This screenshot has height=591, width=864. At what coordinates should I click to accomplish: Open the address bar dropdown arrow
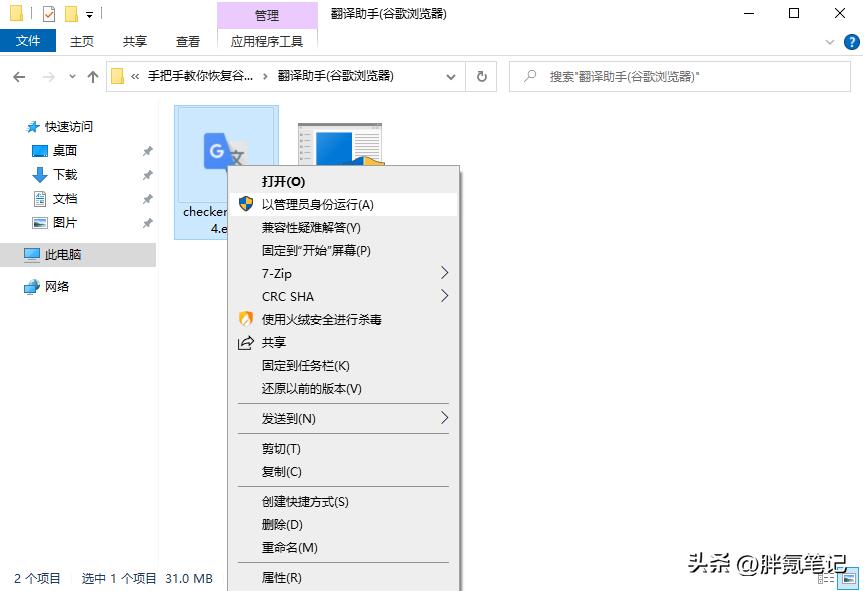click(x=450, y=76)
